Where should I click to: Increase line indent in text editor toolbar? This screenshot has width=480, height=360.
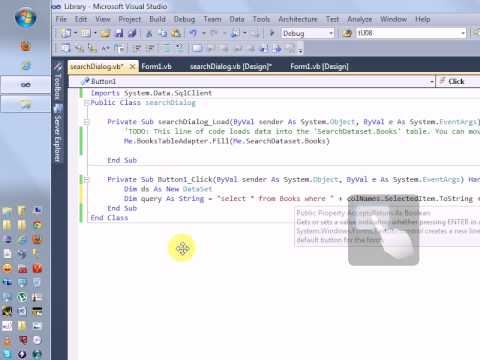pos(151,49)
